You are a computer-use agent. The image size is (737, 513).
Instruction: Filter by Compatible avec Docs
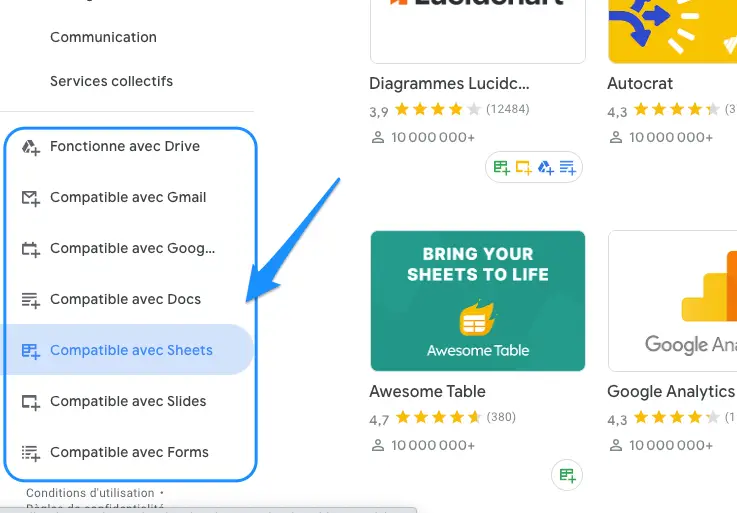[x=125, y=300]
